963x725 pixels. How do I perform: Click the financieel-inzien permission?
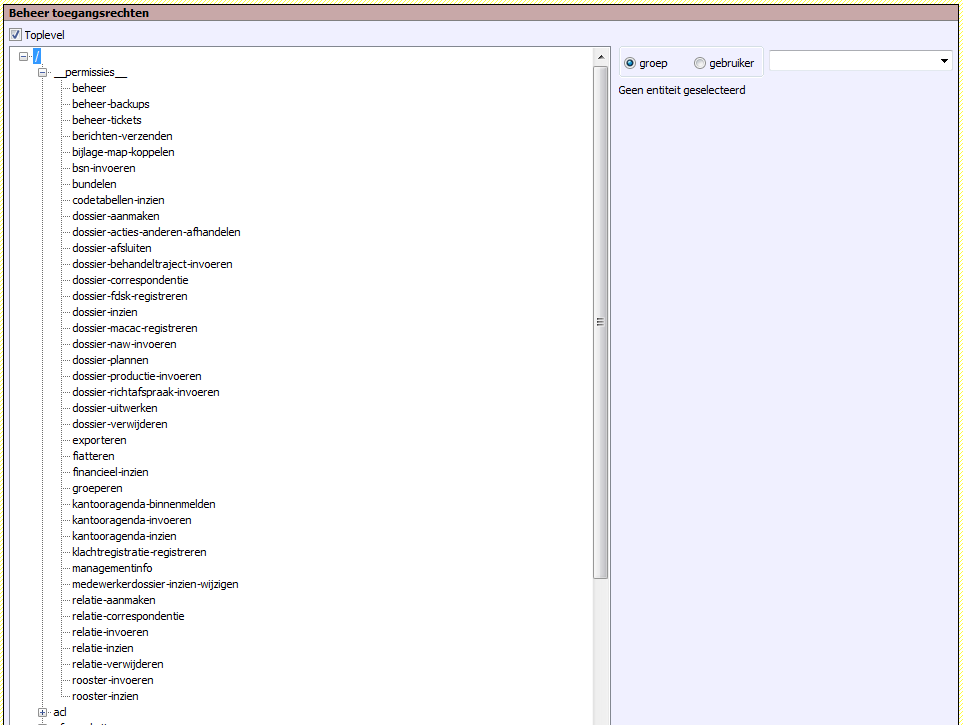click(x=110, y=472)
